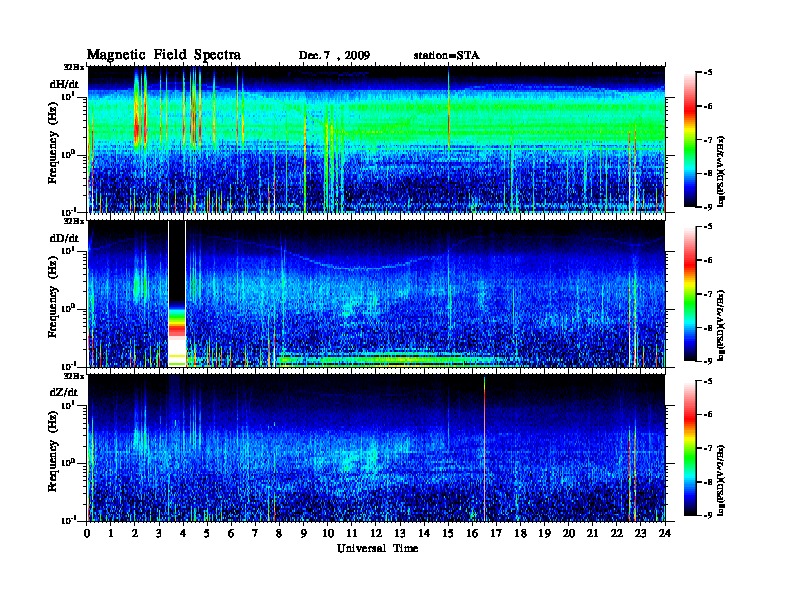The image size is (792, 612).
Task: Click the 10^0 tick label of dH/dt panel
Action: tap(68, 154)
